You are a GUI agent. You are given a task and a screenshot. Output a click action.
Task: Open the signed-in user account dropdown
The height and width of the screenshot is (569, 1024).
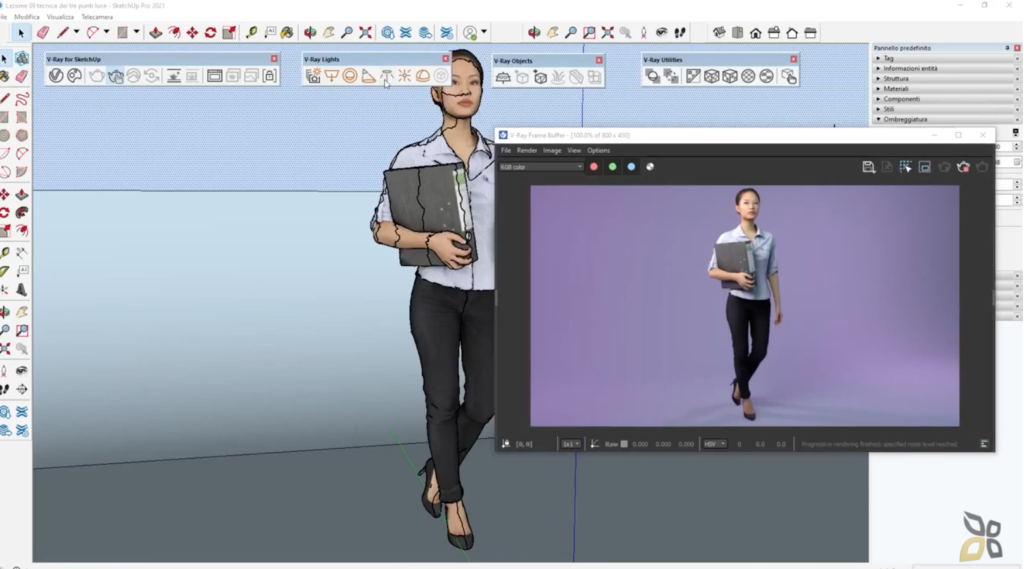tap(484, 32)
